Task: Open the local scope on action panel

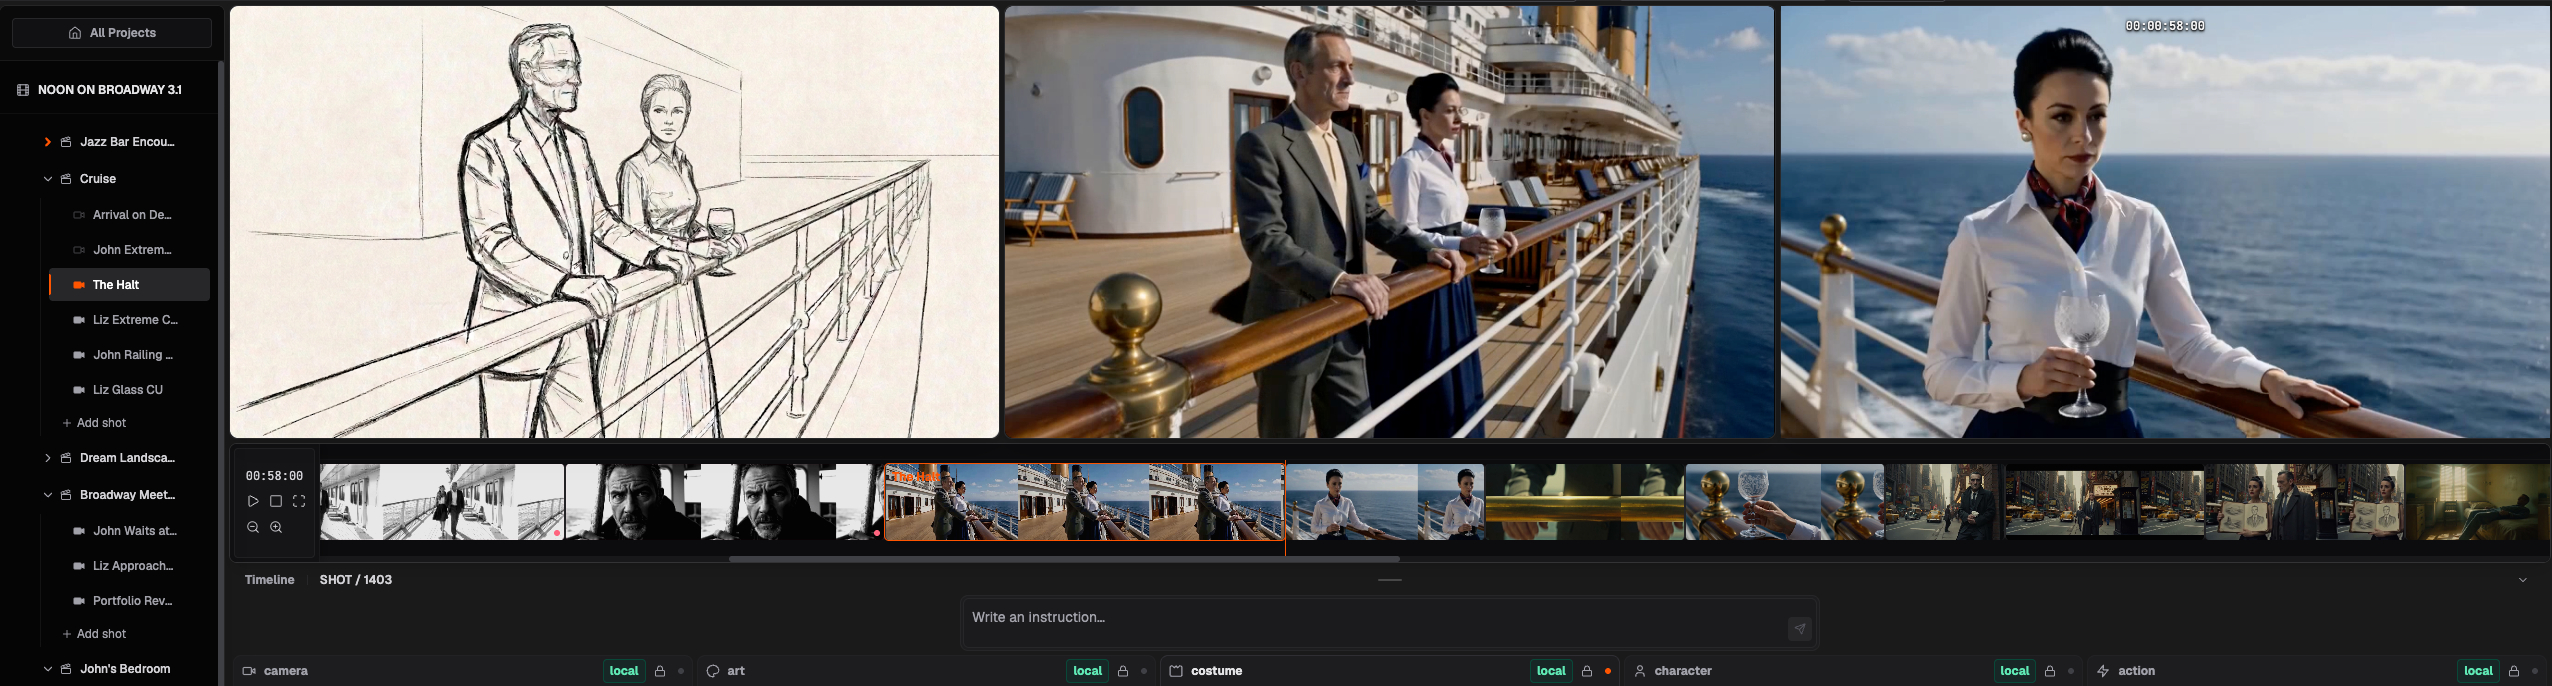Action: click(2478, 671)
